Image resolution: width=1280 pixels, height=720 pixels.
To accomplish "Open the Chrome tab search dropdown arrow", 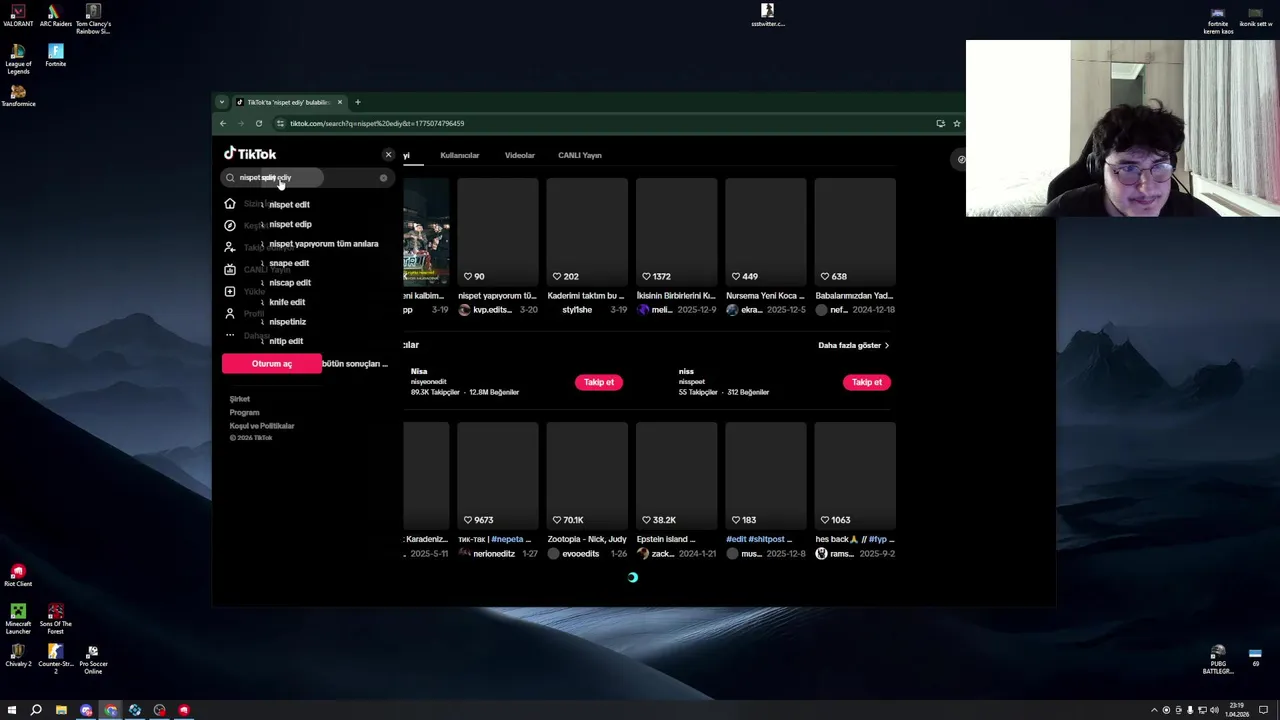I will click(222, 102).
